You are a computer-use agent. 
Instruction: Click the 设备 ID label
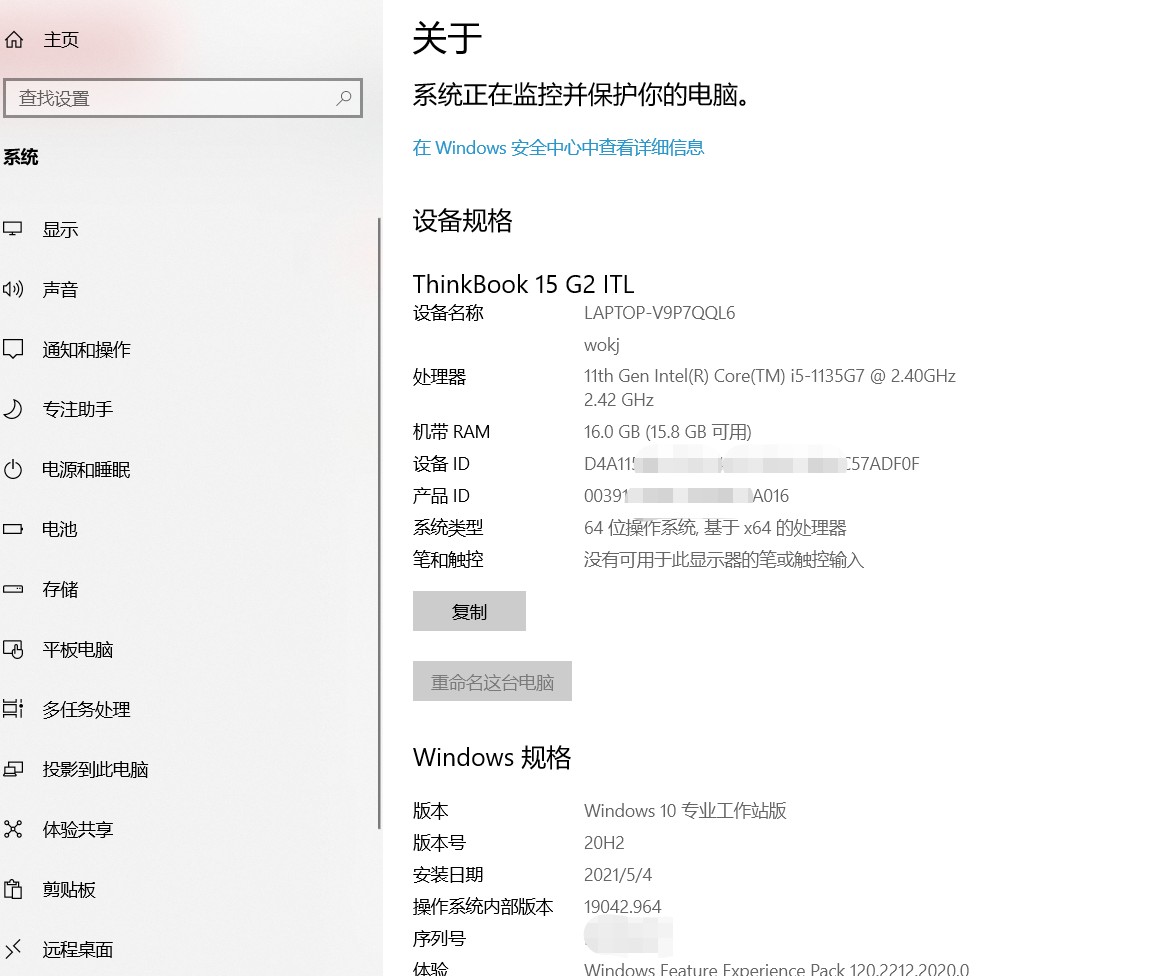(x=441, y=464)
